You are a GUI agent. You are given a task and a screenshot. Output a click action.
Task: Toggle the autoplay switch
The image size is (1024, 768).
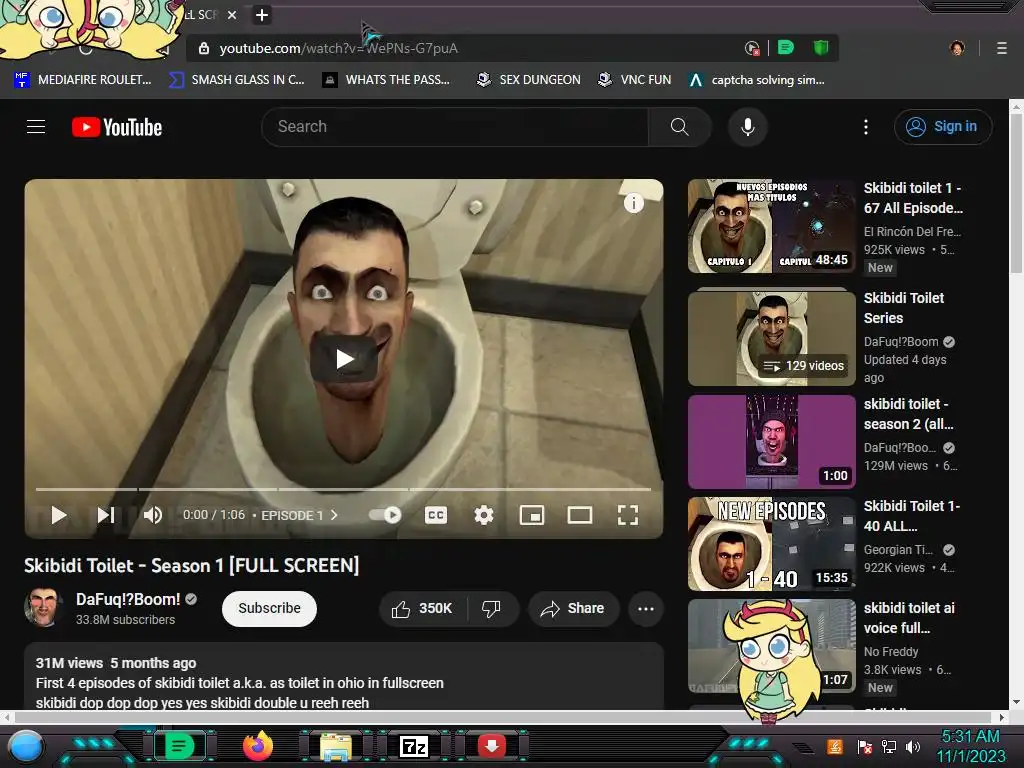pyautogui.click(x=385, y=515)
